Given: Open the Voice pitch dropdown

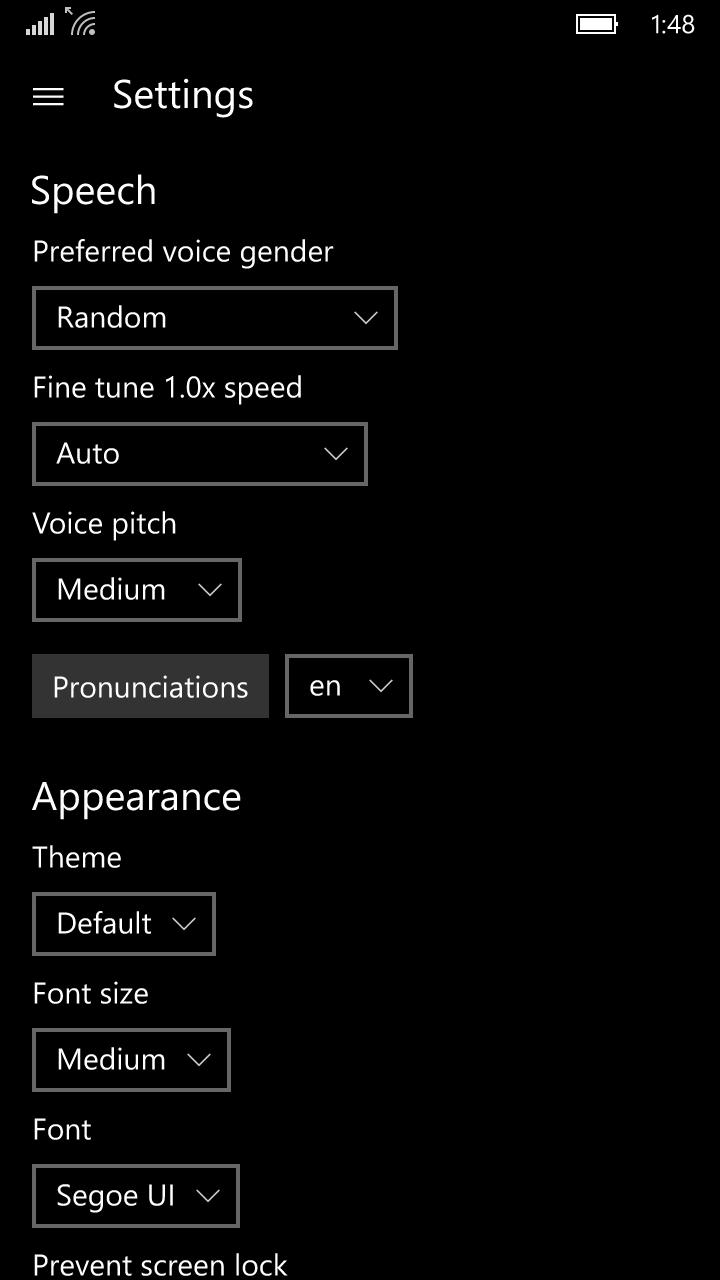Looking at the screenshot, I should [137, 590].
